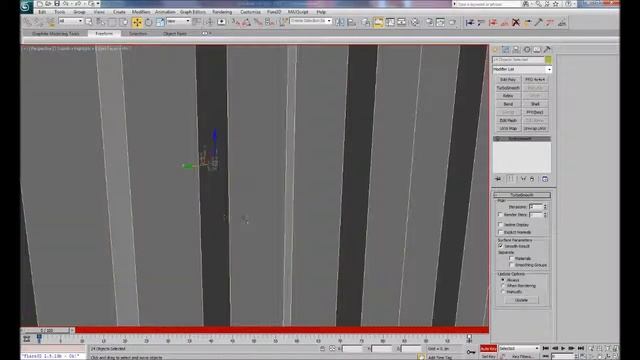
Task: Open the Edit menu
Action: pyautogui.click(x=42, y=12)
